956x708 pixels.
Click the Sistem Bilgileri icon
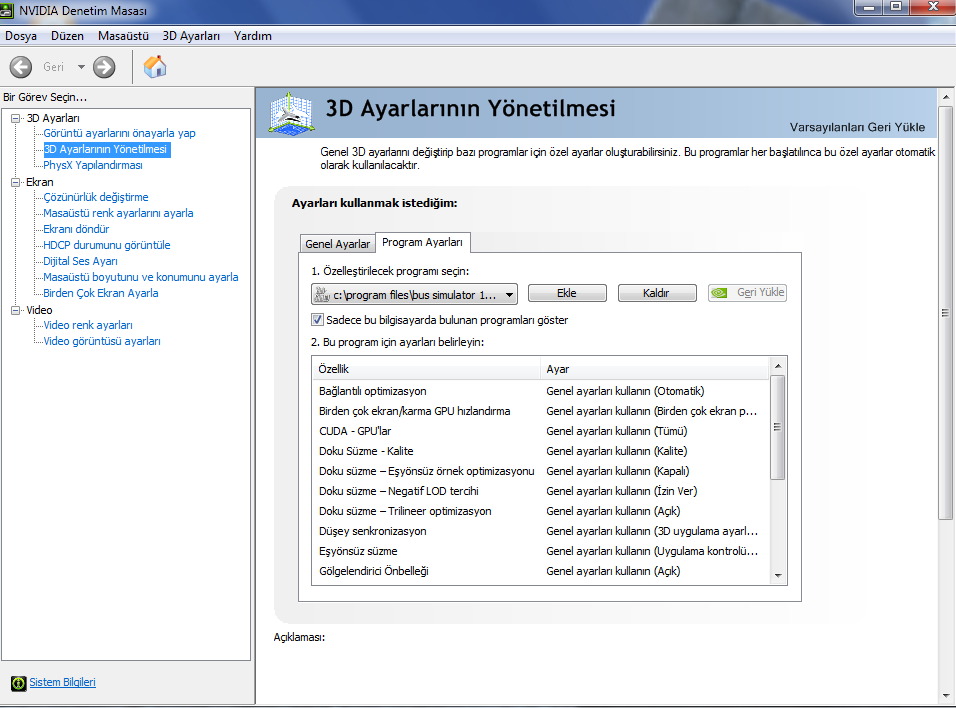18,683
